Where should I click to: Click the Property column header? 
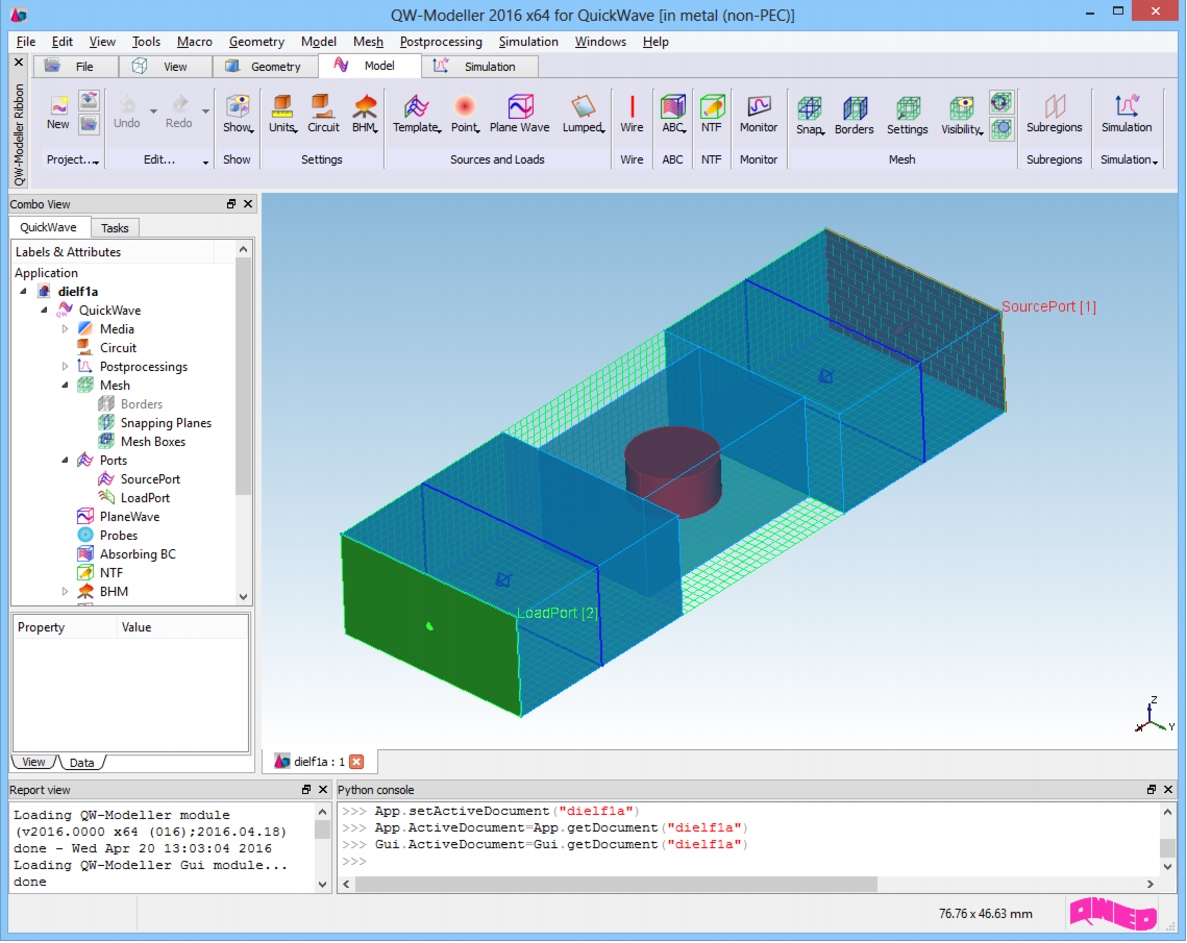tap(65, 627)
